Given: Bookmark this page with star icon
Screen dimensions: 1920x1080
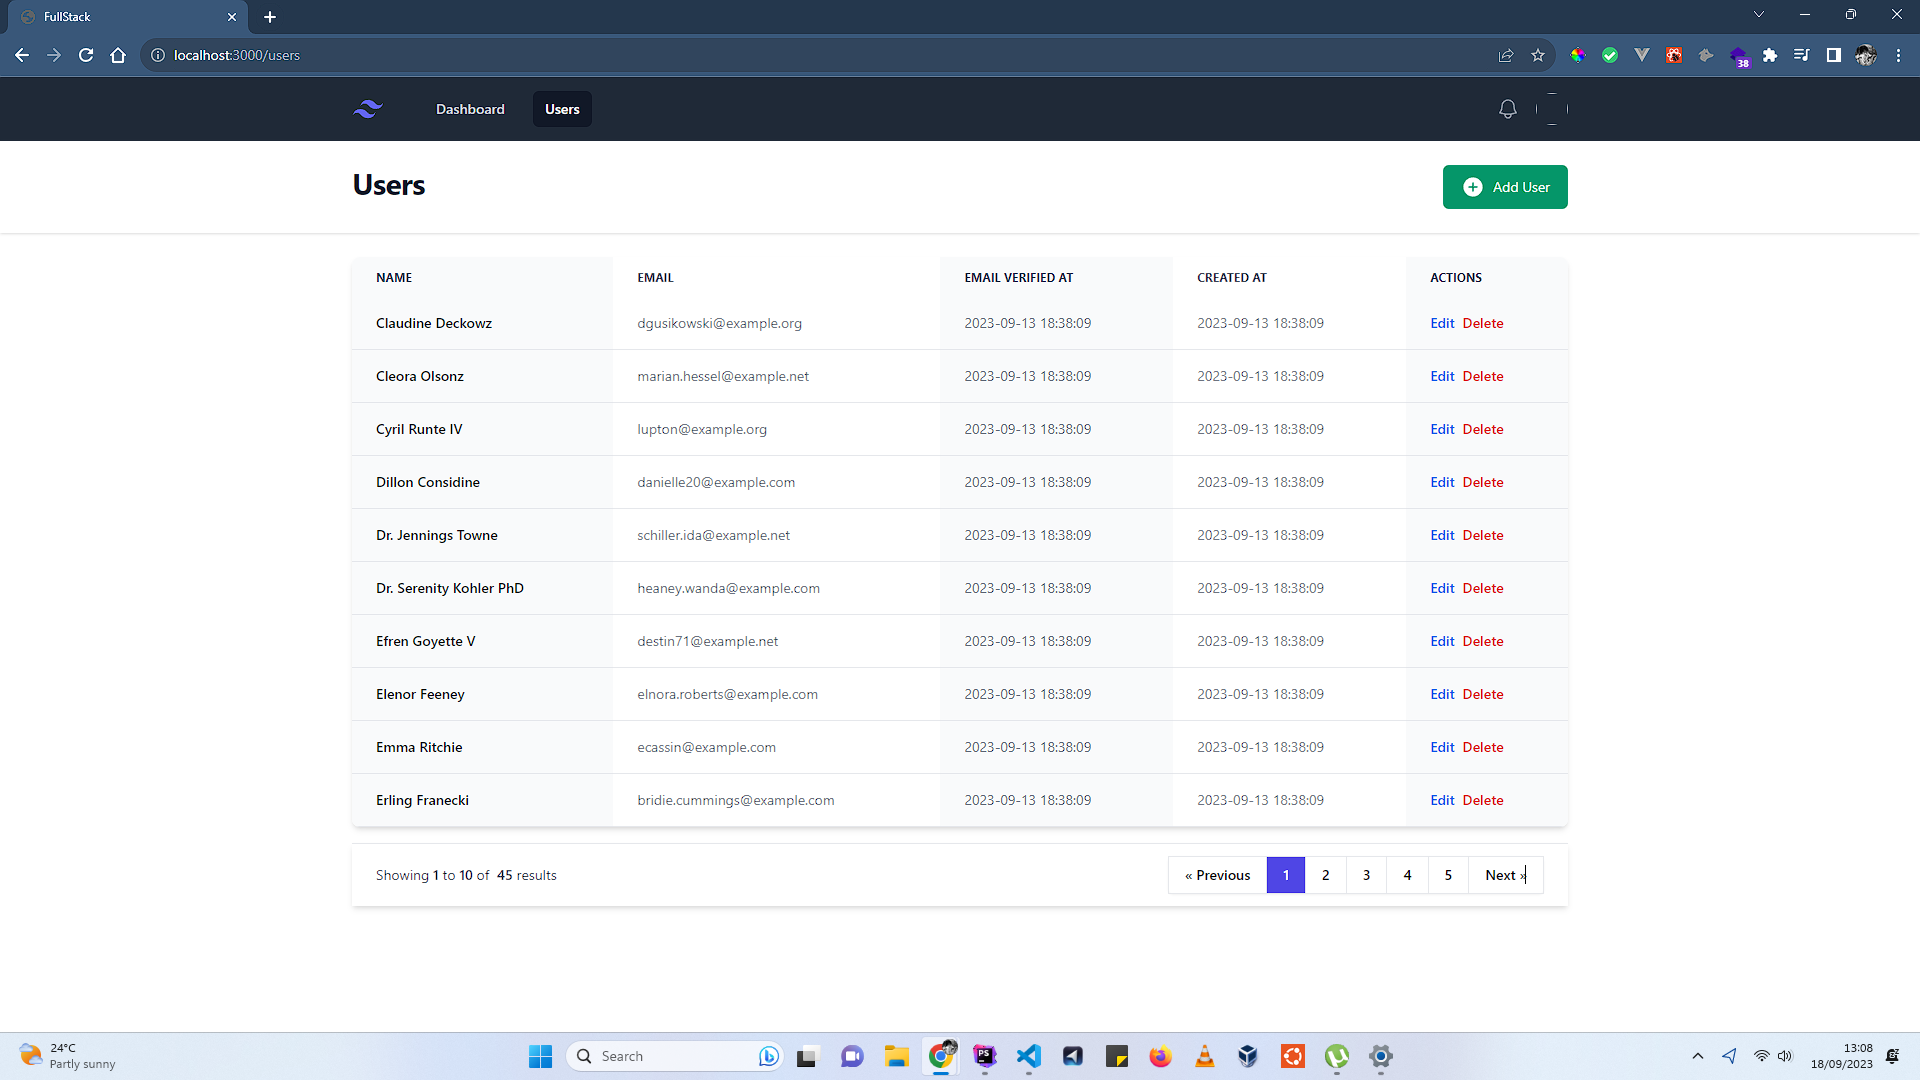Looking at the screenshot, I should pyautogui.click(x=1538, y=55).
